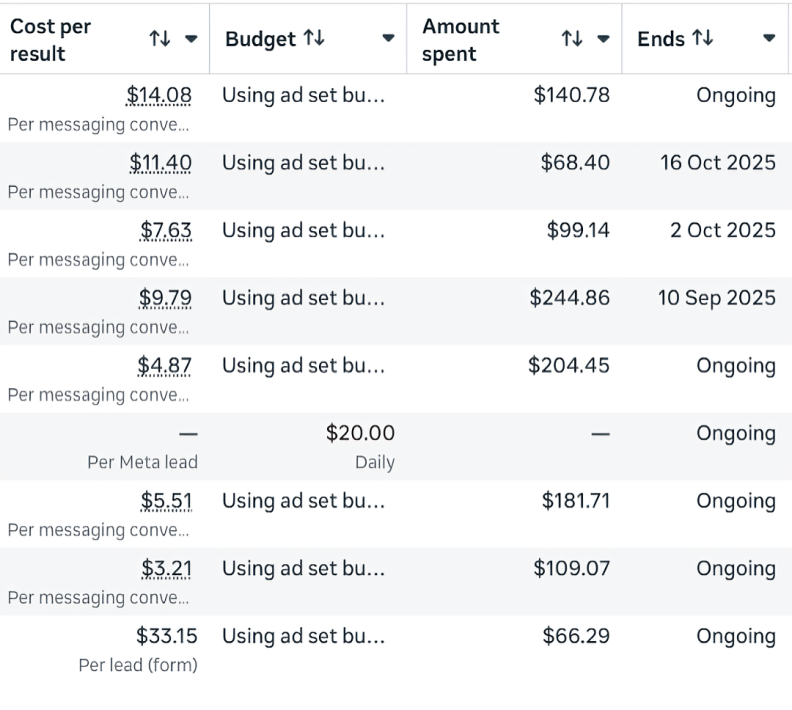Screen dimensions: 792x710
Task: Click the $4.87 cost value
Action: tap(165, 366)
